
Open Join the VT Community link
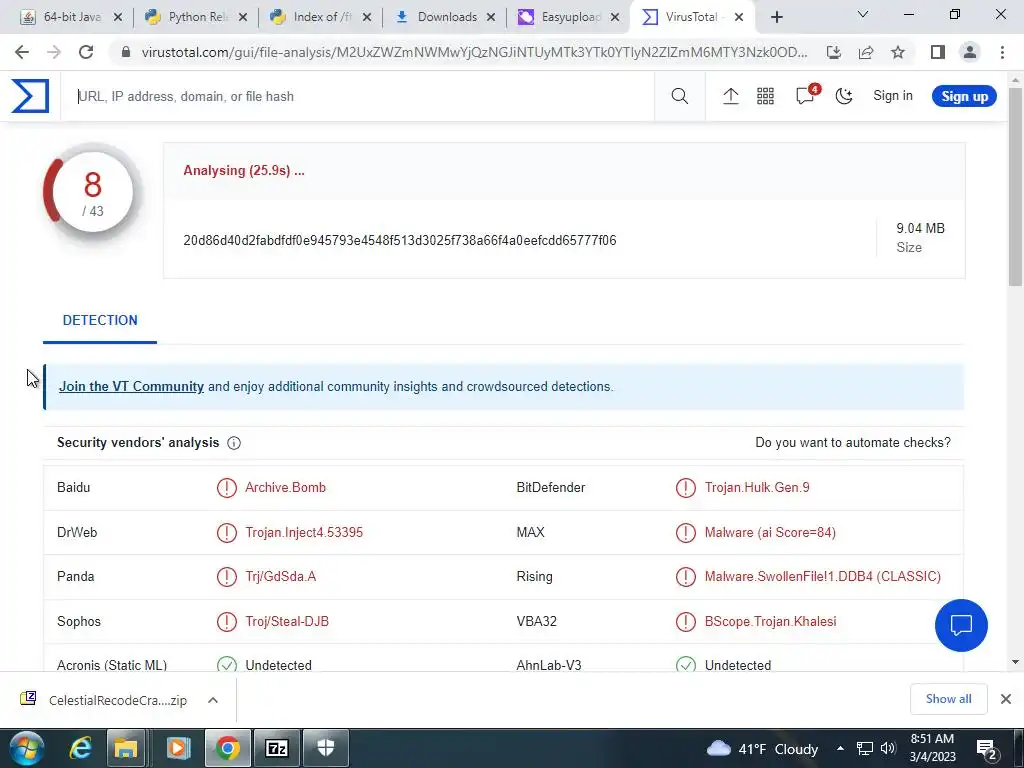coord(131,387)
